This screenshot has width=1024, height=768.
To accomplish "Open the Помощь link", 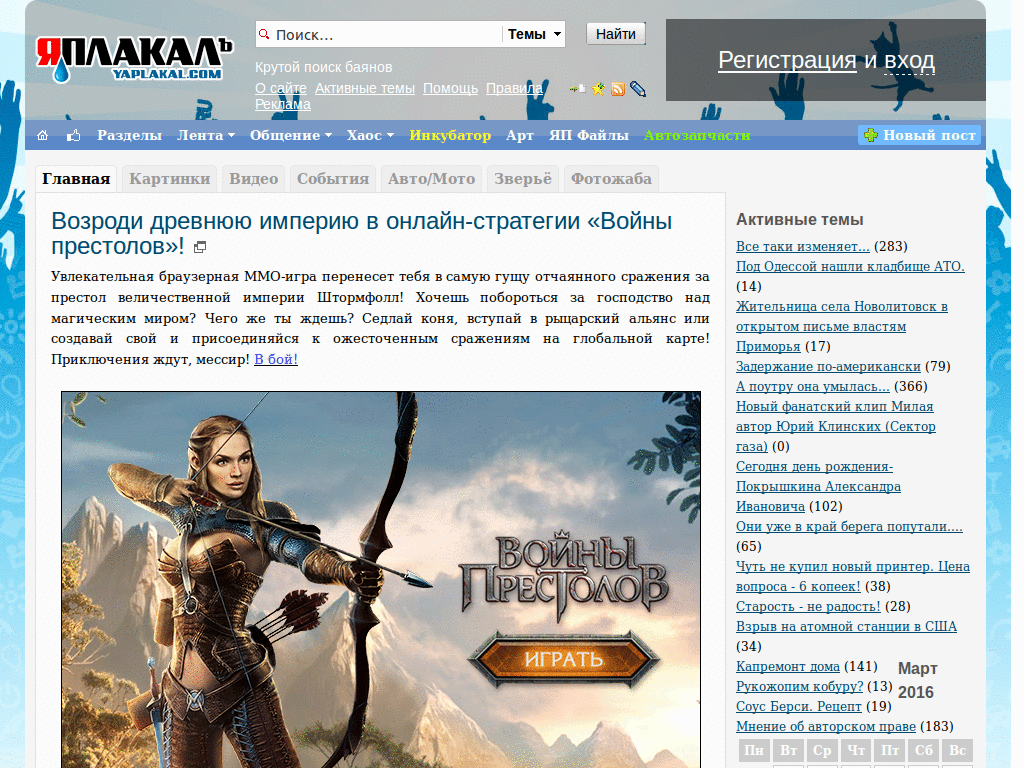I will tap(450, 88).
